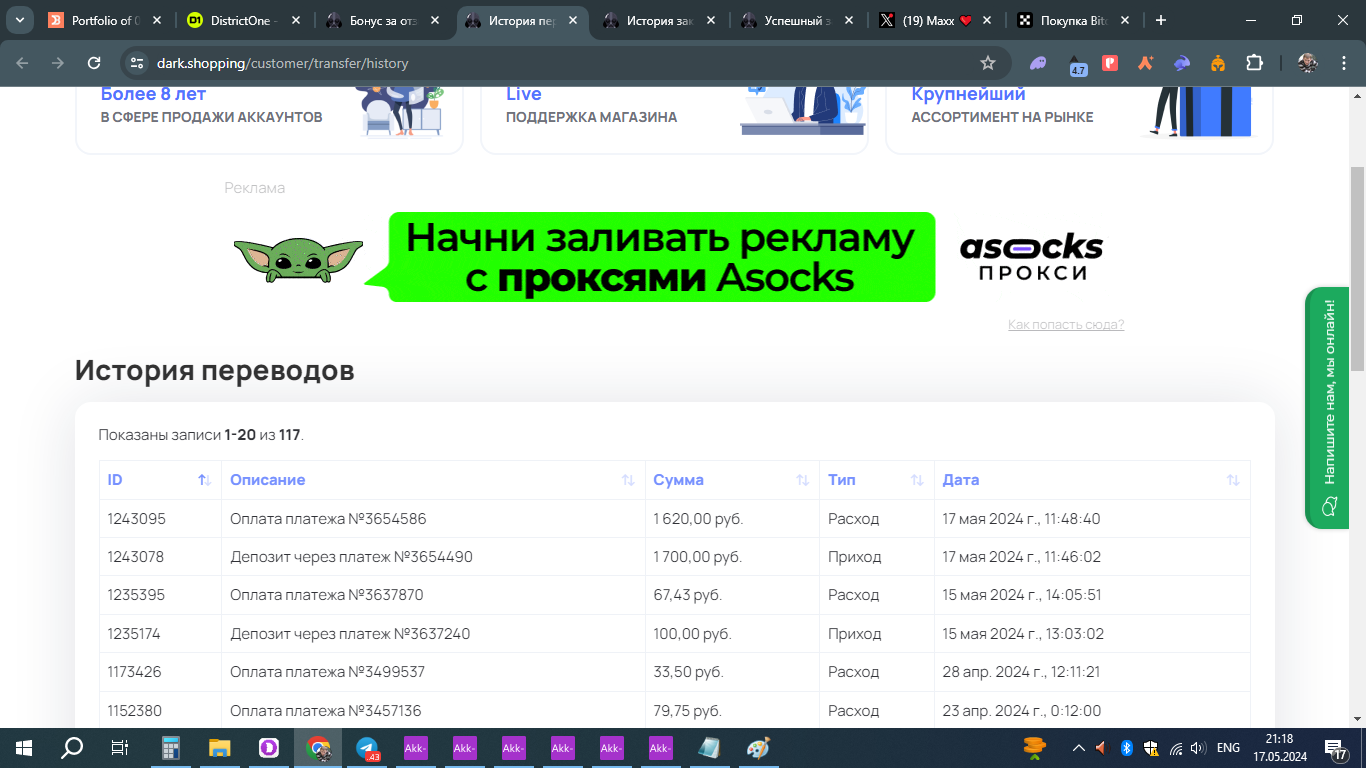Image resolution: width=1366 pixels, height=768 pixels.
Task: Open the network Wi-Fi tray icon
Action: (x=1175, y=748)
